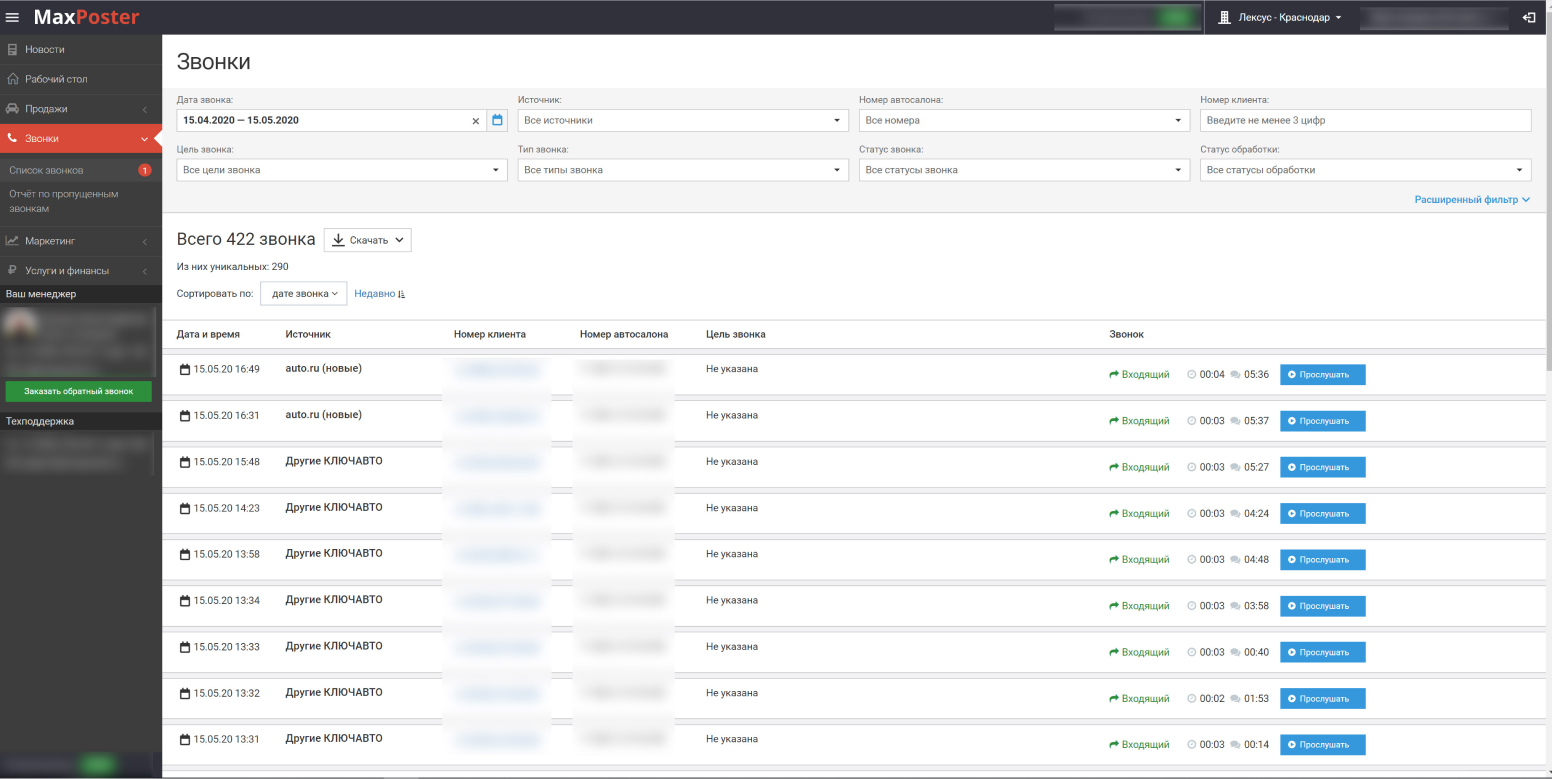
Task: Expand the Услуги и финансы menu
Action: (x=81, y=271)
